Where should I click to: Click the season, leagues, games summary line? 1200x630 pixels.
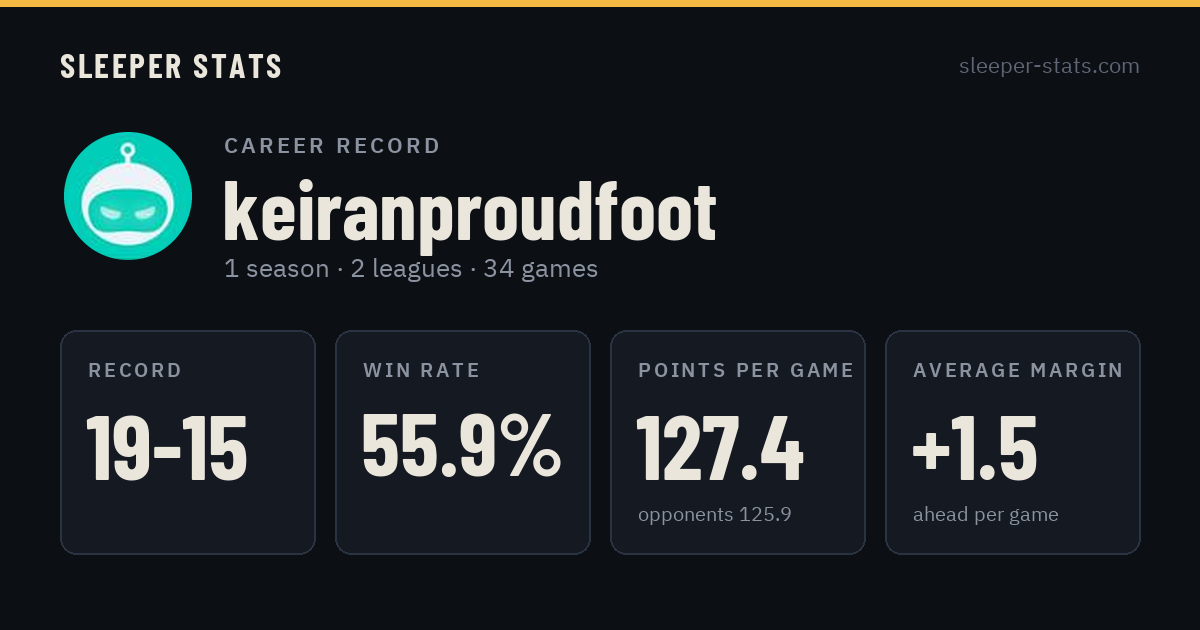[x=411, y=269]
